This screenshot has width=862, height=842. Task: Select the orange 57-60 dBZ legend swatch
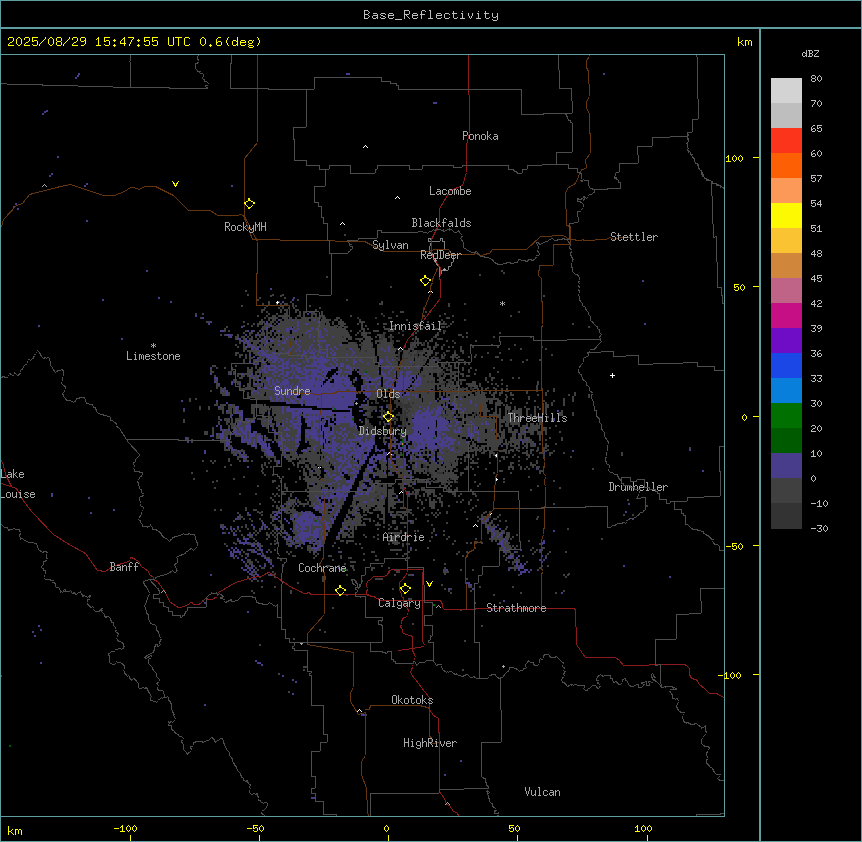786,165
